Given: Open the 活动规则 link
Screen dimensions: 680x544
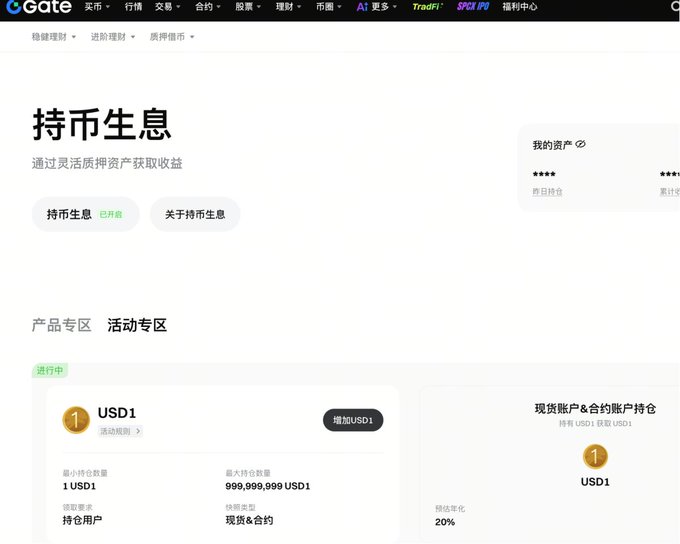Looking at the screenshot, I should coord(120,431).
